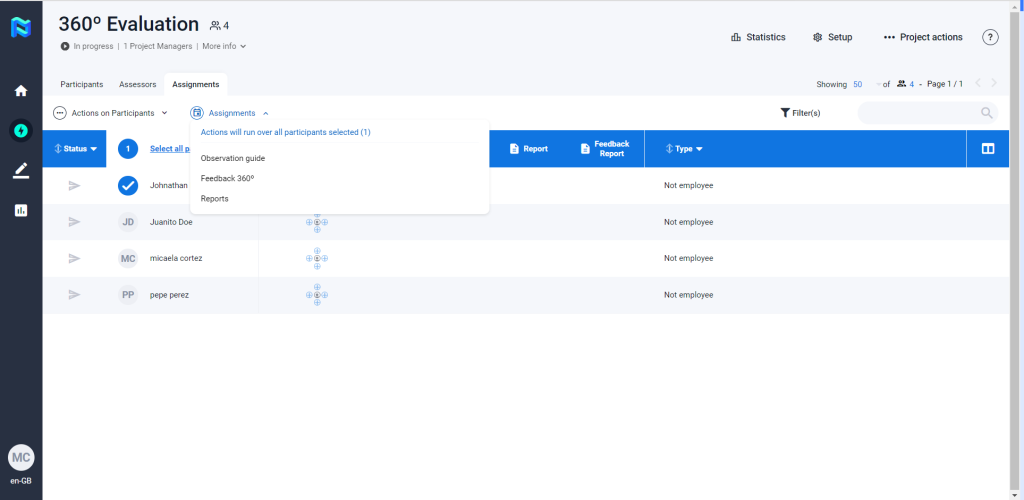Open the bar chart sidebar icon
Viewport: 1024px width, 500px height.
[20, 210]
